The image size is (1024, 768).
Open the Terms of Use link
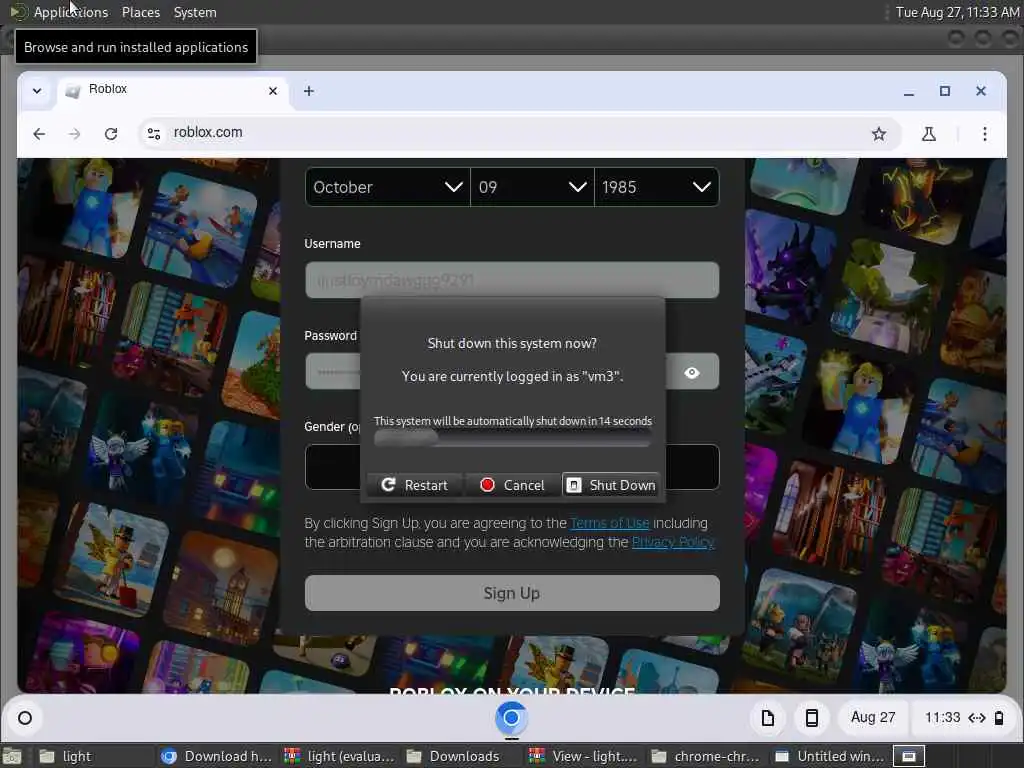pos(609,523)
